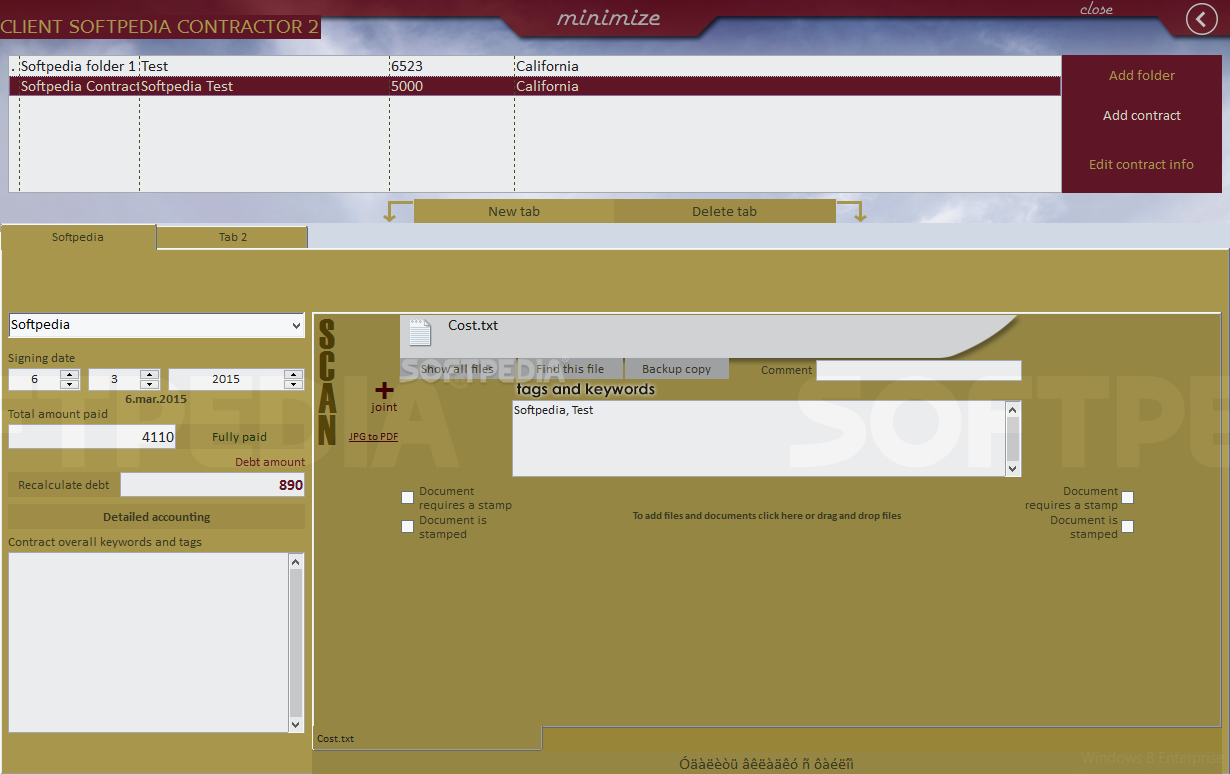Click contract keywords scrollbar down arrow
The image size is (1230, 774).
tap(296, 725)
